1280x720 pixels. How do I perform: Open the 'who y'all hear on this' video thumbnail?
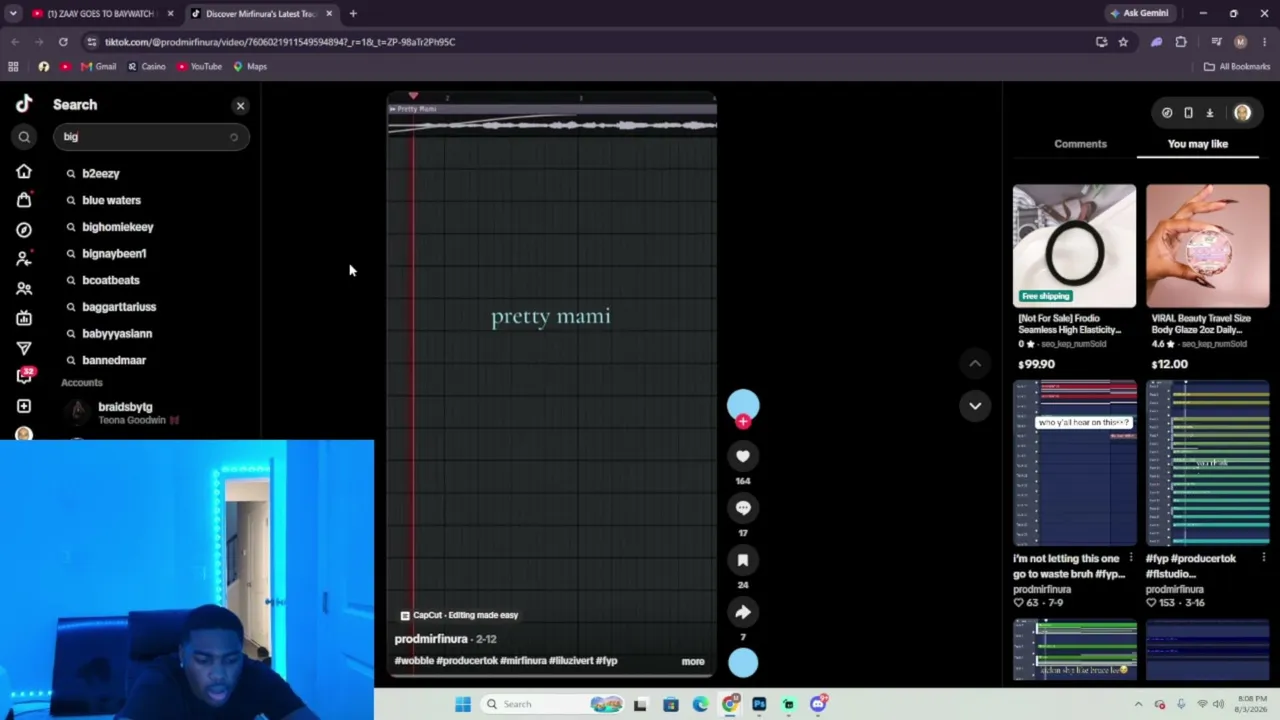click(x=1074, y=463)
